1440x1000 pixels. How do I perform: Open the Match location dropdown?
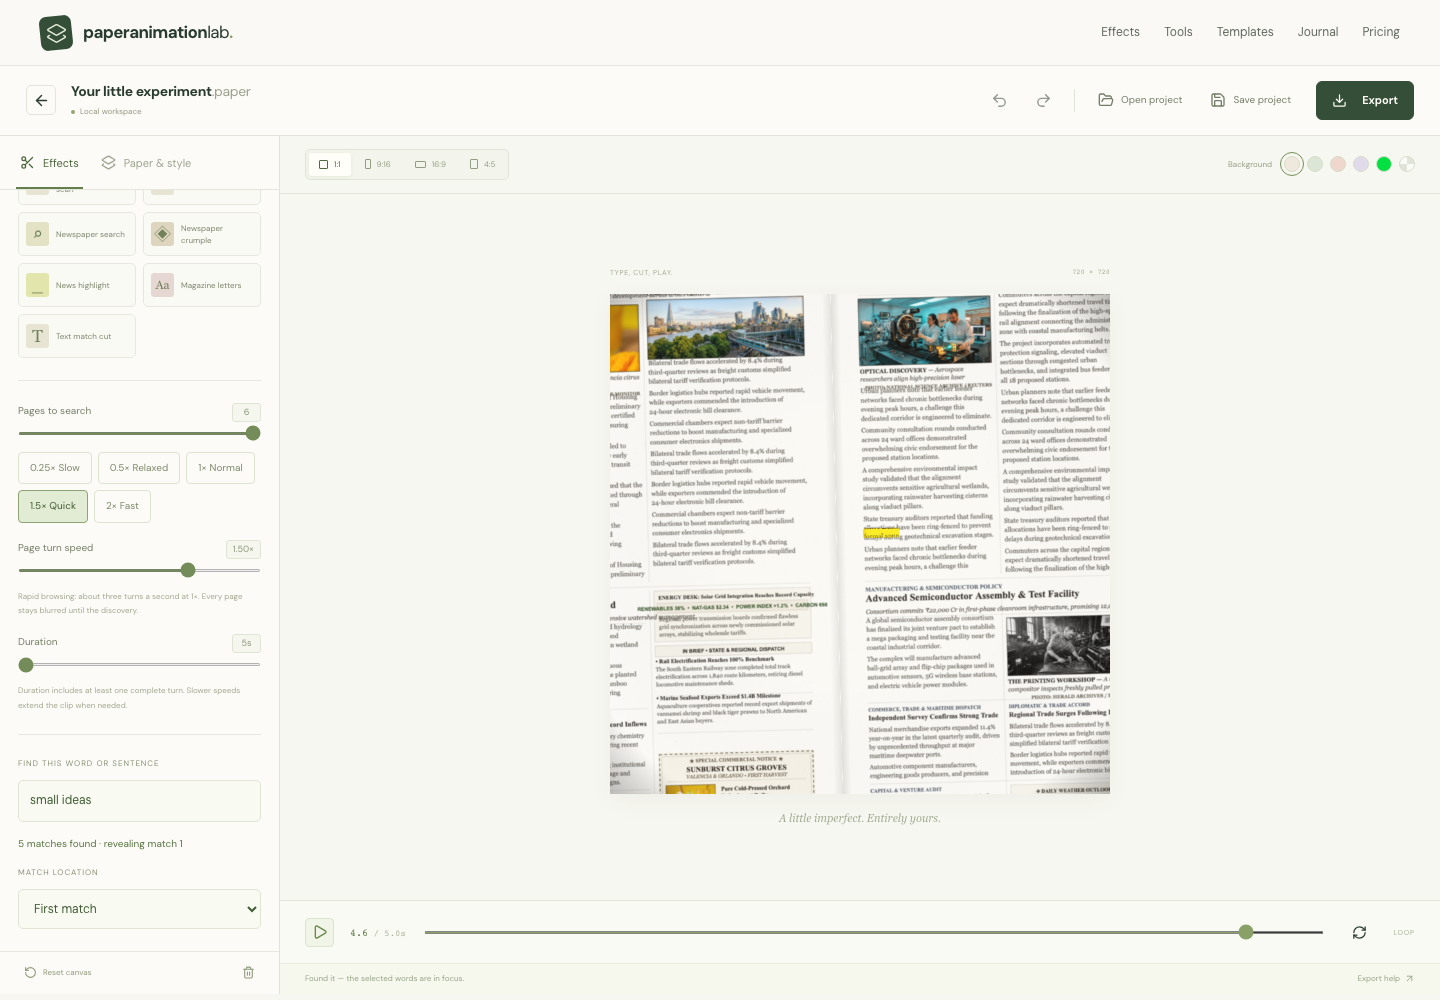click(139, 909)
